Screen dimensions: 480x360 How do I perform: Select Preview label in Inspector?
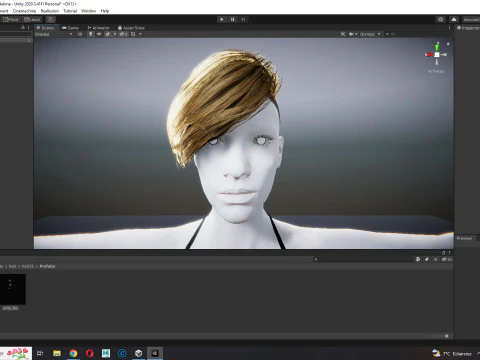tap(464, 238)
